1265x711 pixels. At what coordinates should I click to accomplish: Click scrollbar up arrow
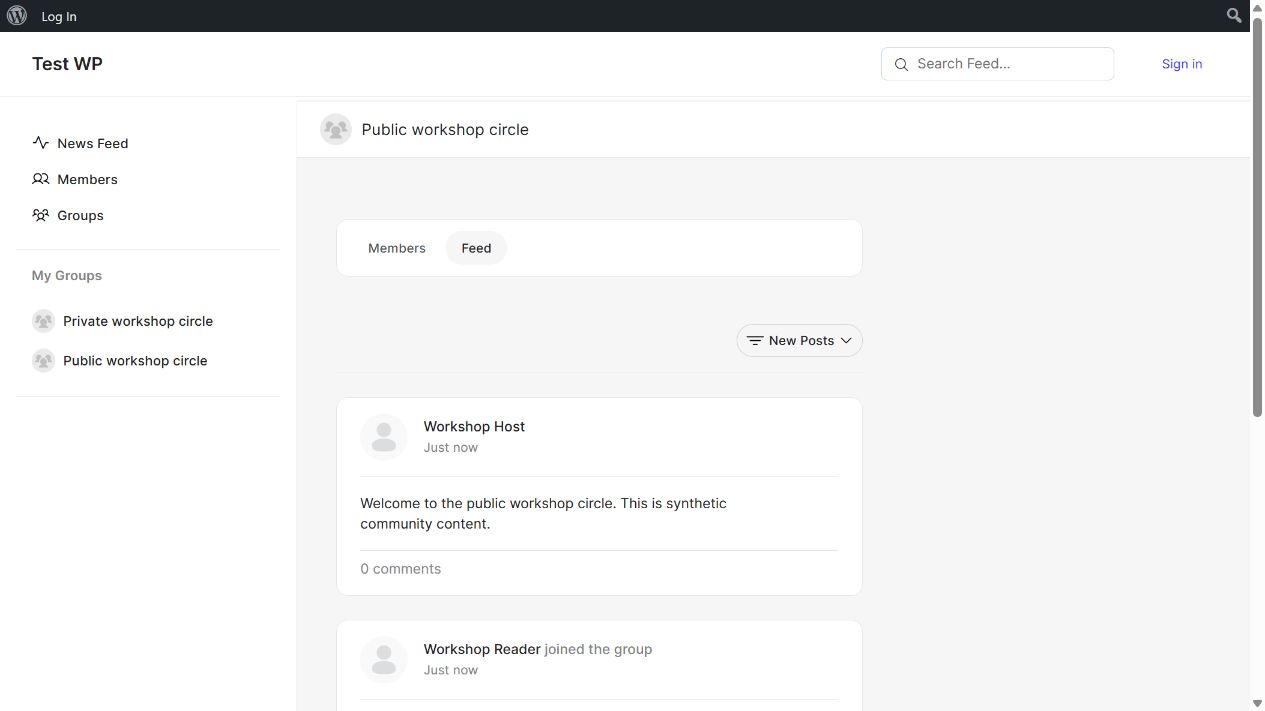[x=1258, y=8]
